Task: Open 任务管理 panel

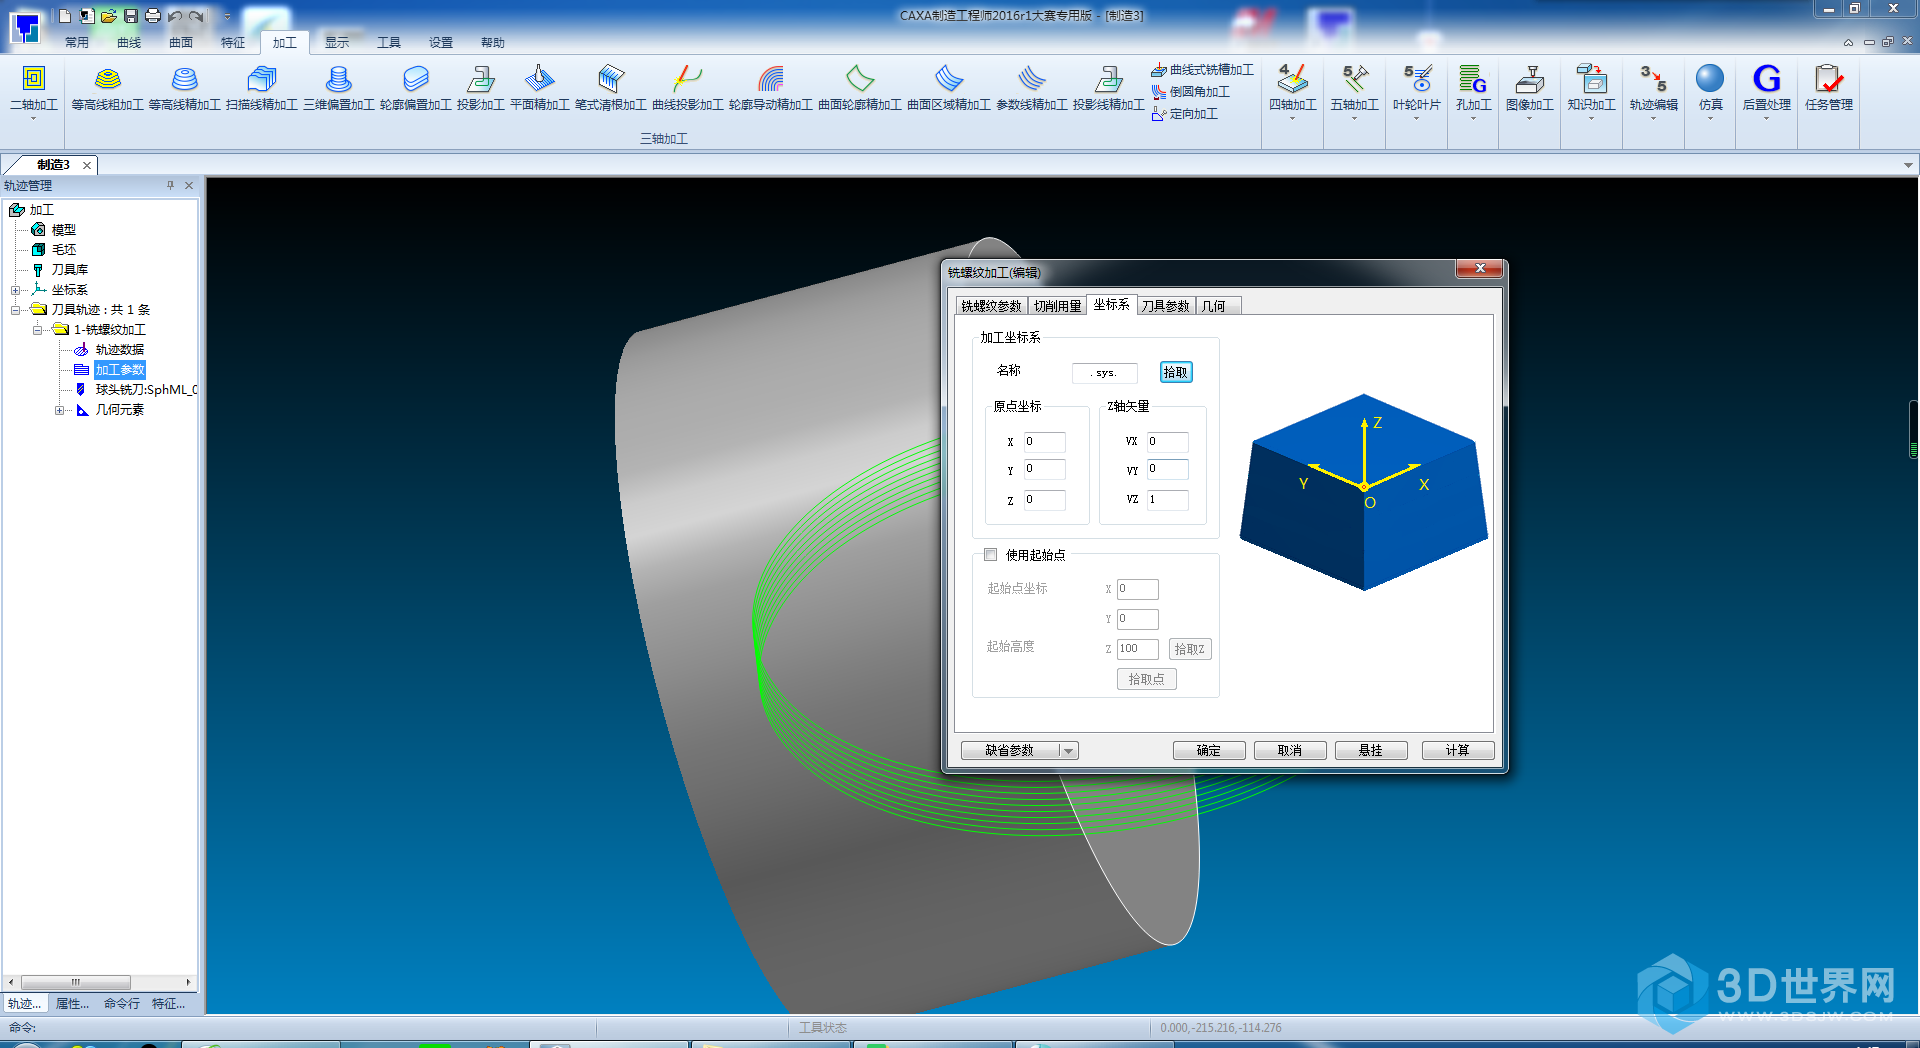Action: point(1828,90)
